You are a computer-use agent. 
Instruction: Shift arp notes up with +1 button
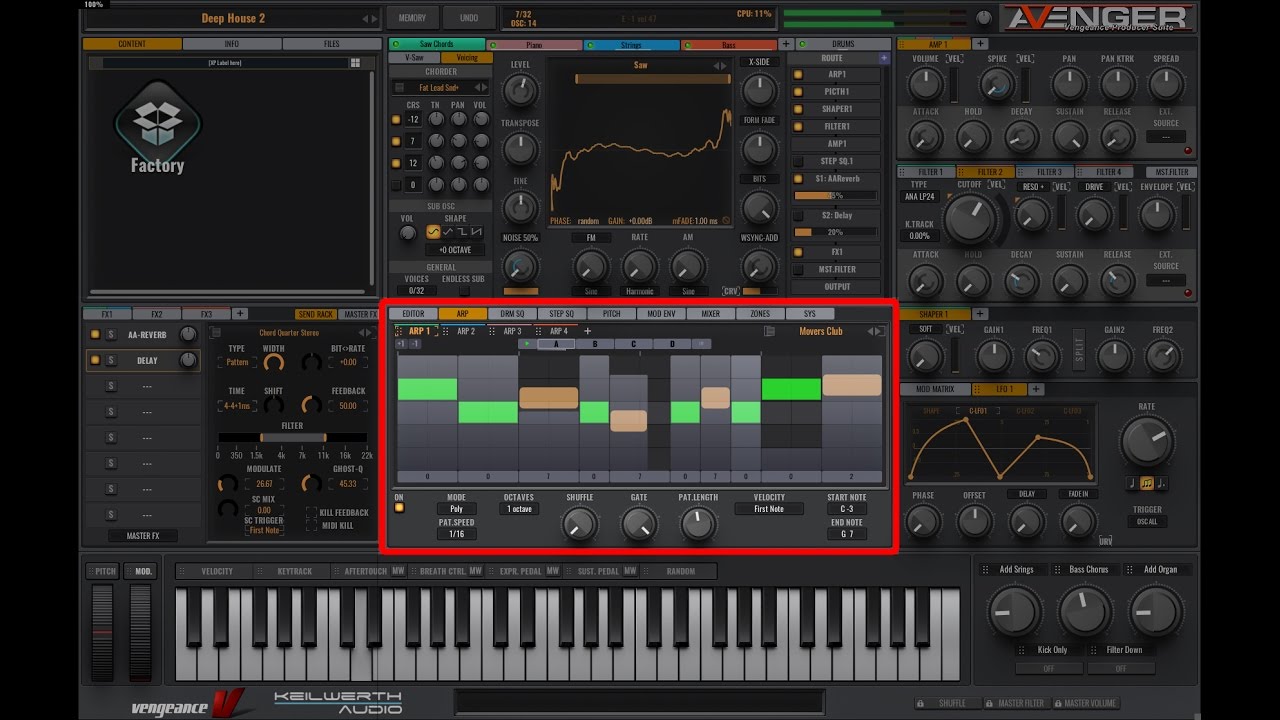[x=401, y=344]
